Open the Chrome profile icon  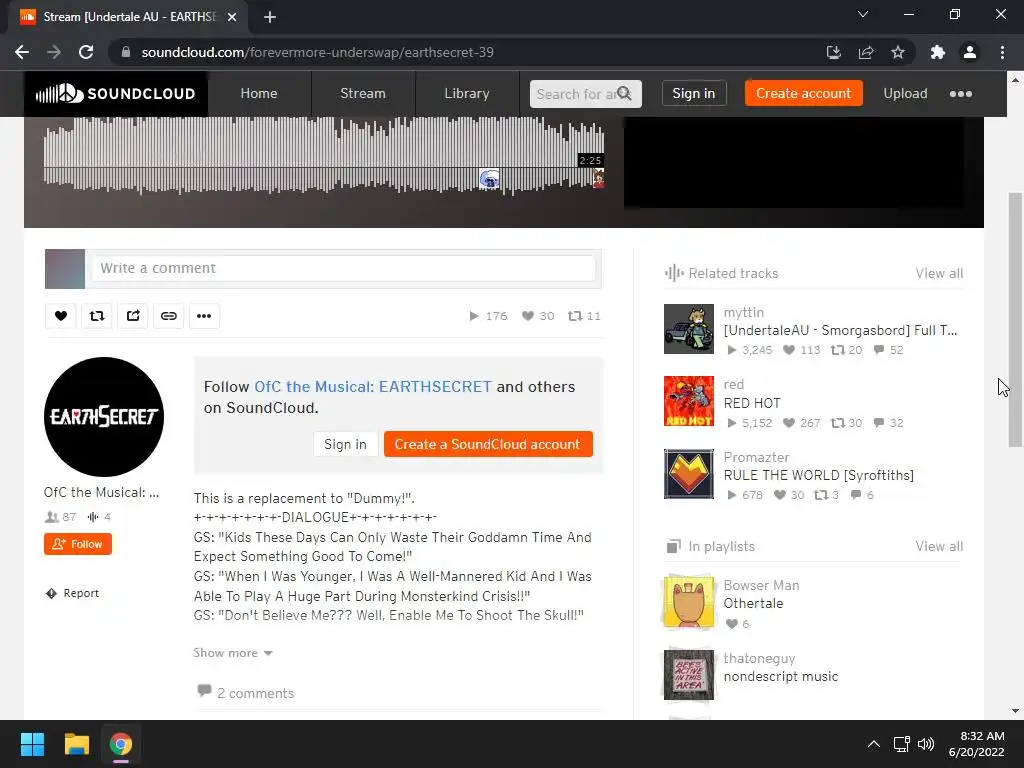click(970, 52)
